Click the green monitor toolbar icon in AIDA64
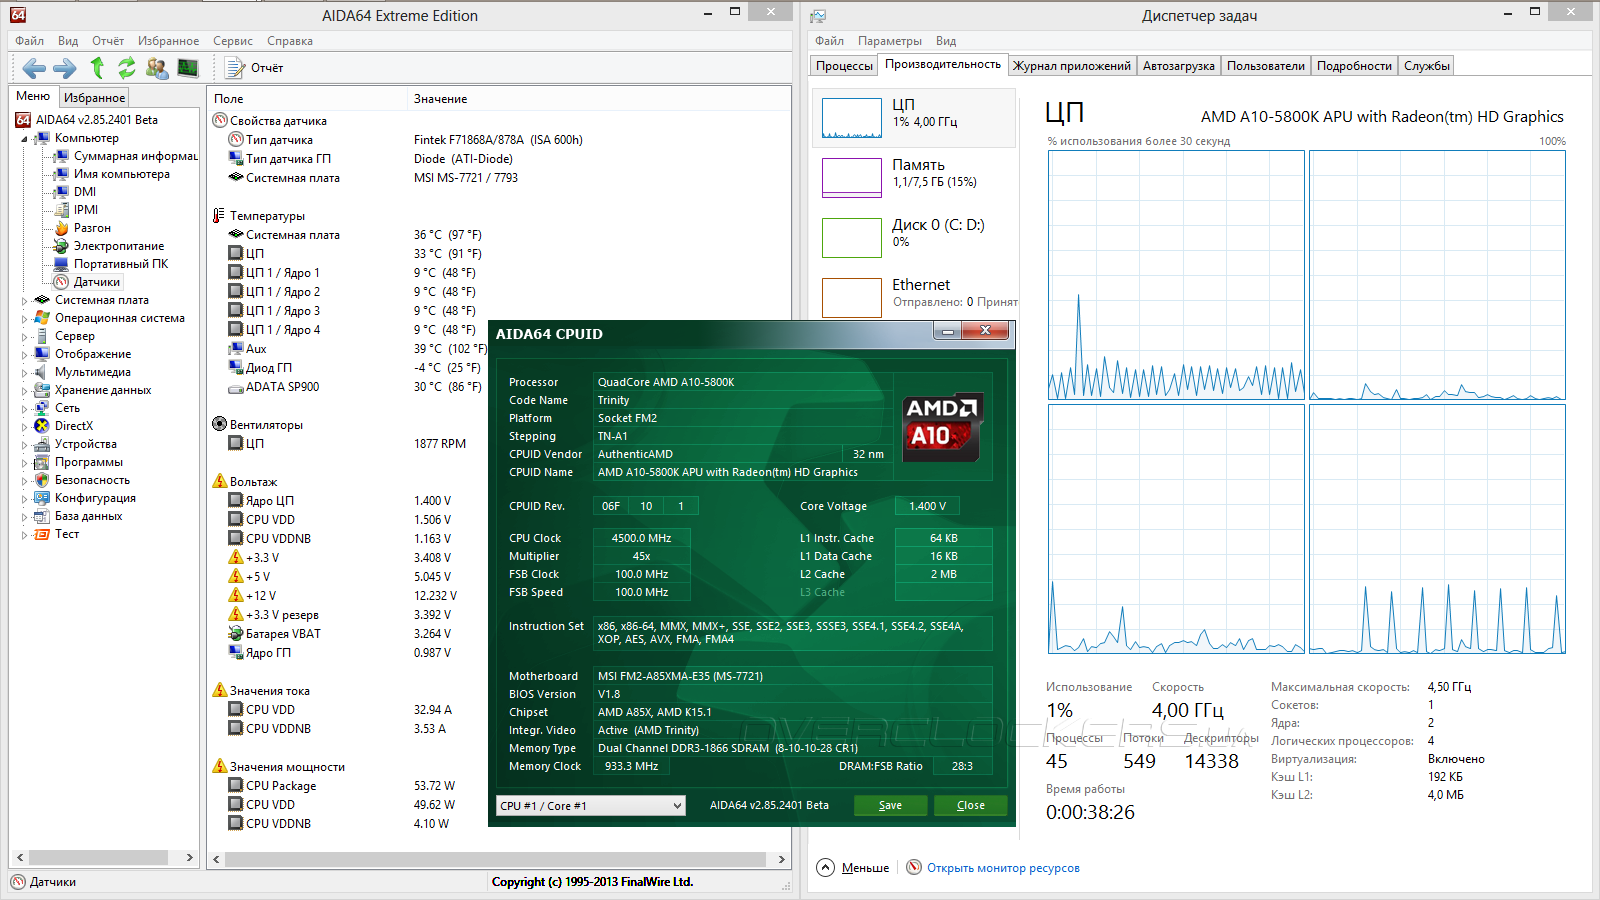 coord(188,68)
